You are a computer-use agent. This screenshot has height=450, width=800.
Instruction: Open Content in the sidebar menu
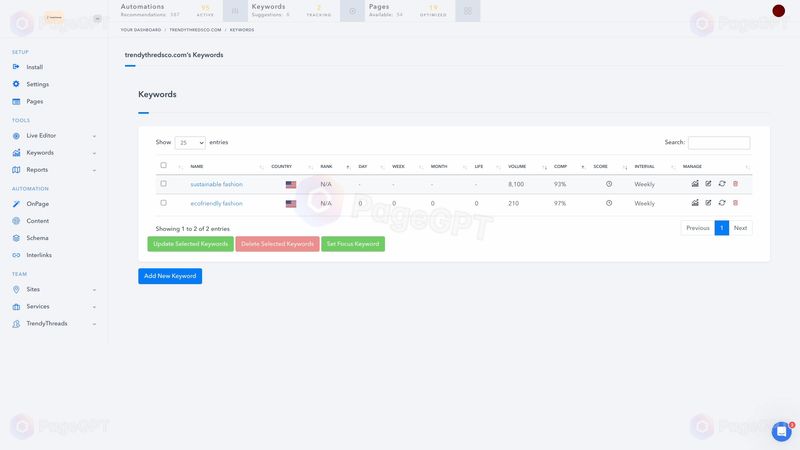(38, 221)
